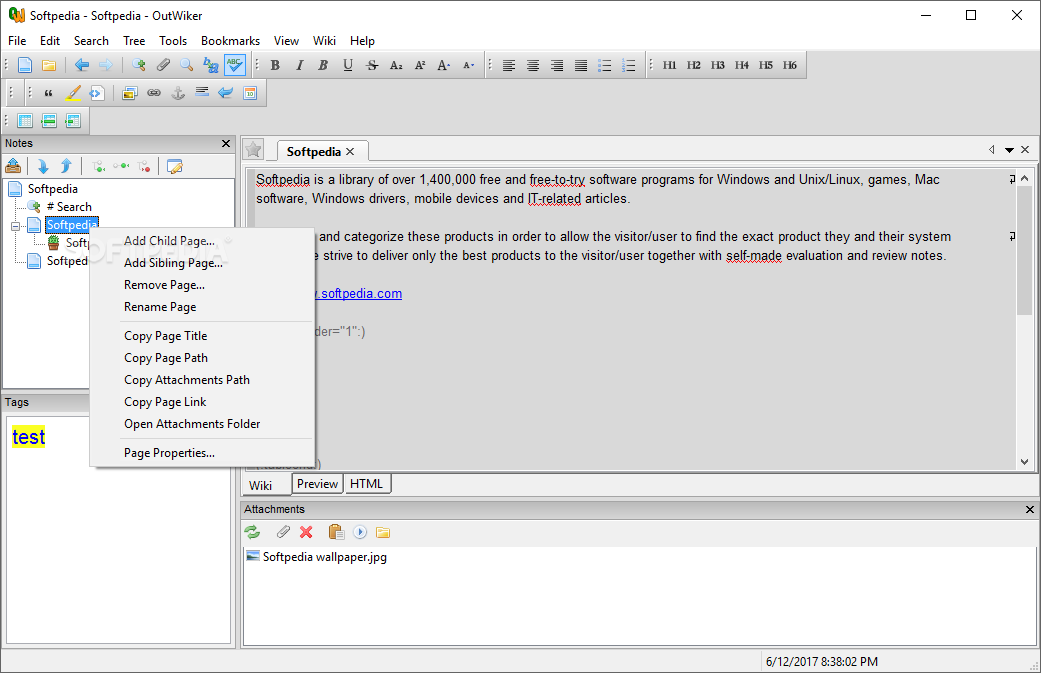The height and width of the screenshot is (673, 1041).
Task: Click the global search magnifier-plus icon
Action: 139,65
